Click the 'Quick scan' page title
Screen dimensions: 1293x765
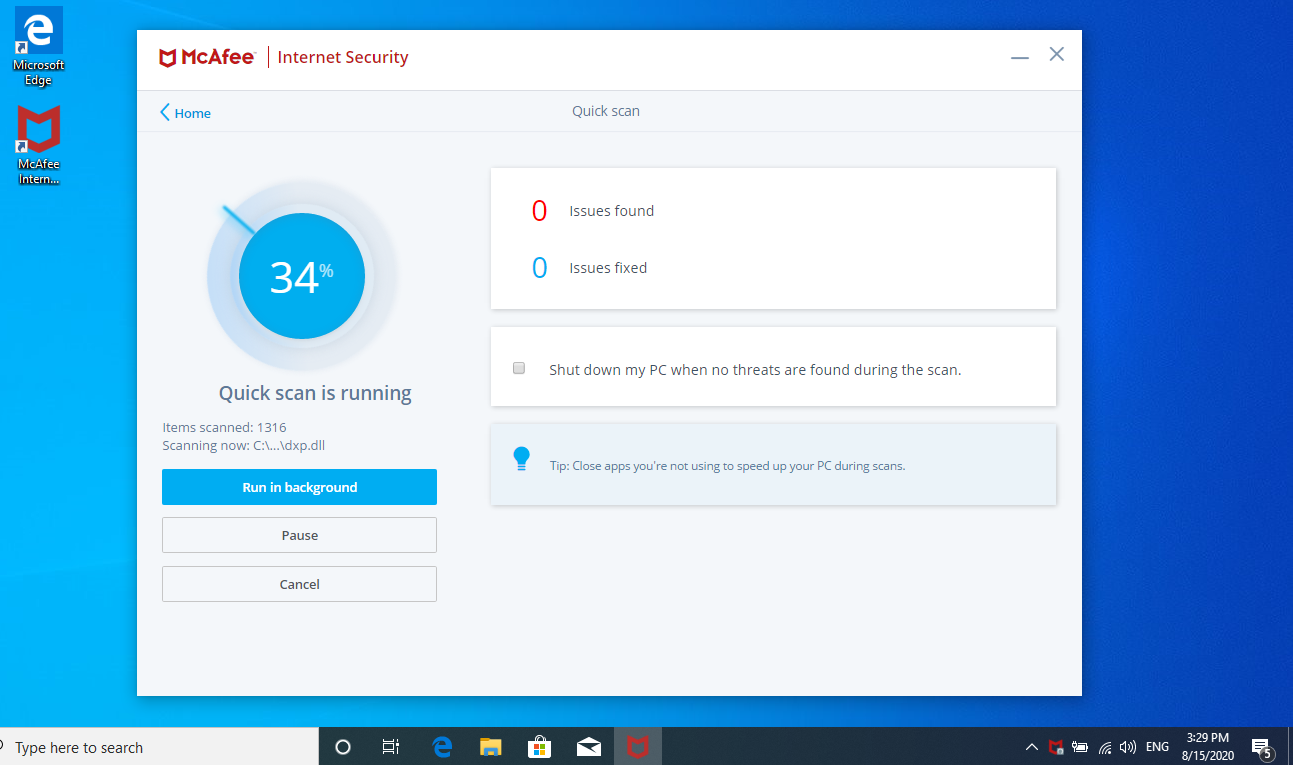606,111
